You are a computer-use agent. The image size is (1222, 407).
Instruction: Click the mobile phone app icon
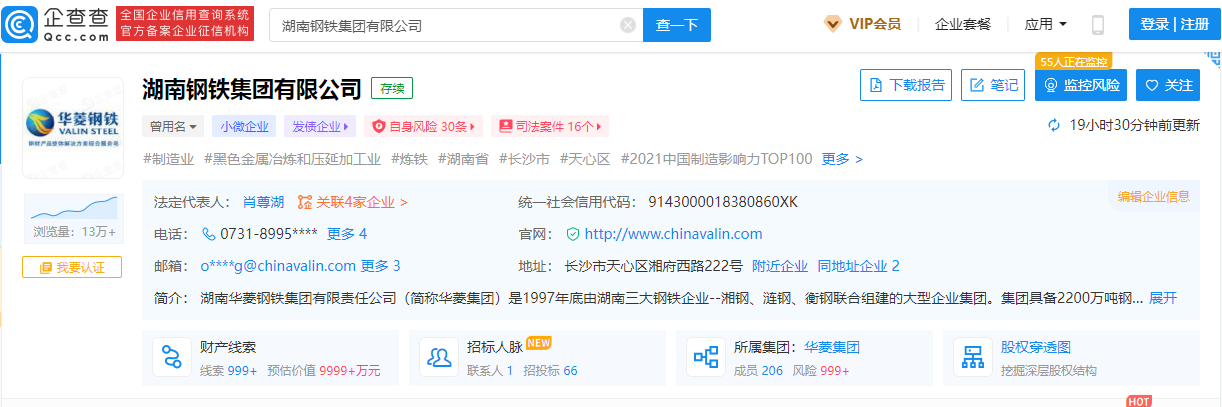coord(1097,25)
